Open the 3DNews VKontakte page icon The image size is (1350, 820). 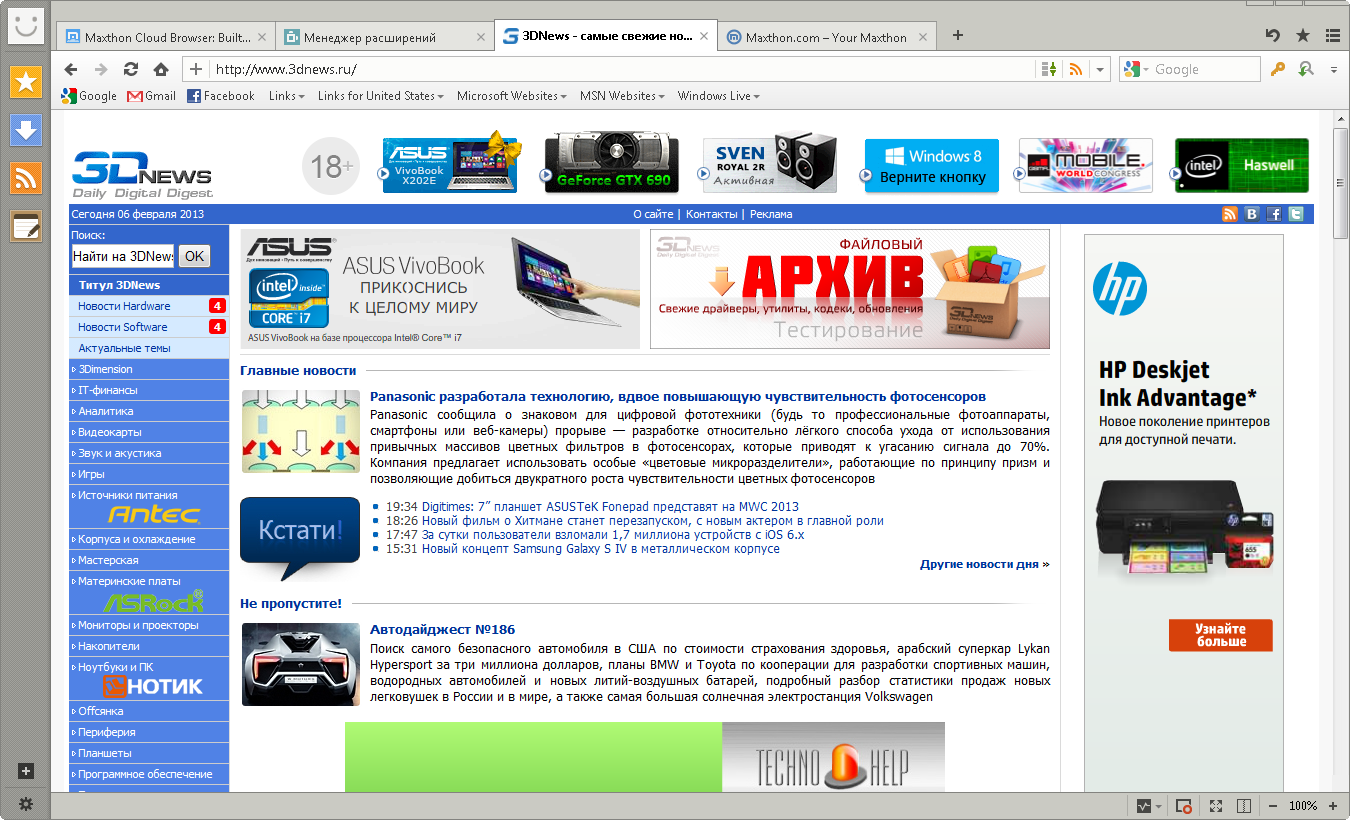(x=1252, y=214)
